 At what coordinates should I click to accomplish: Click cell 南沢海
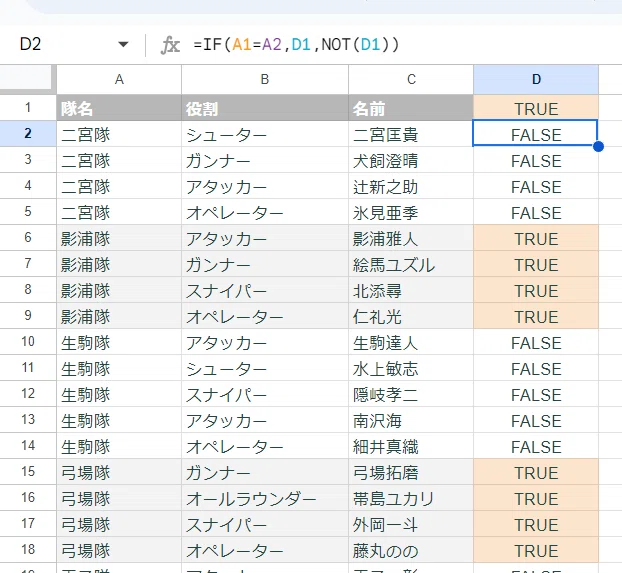point(411,420)
